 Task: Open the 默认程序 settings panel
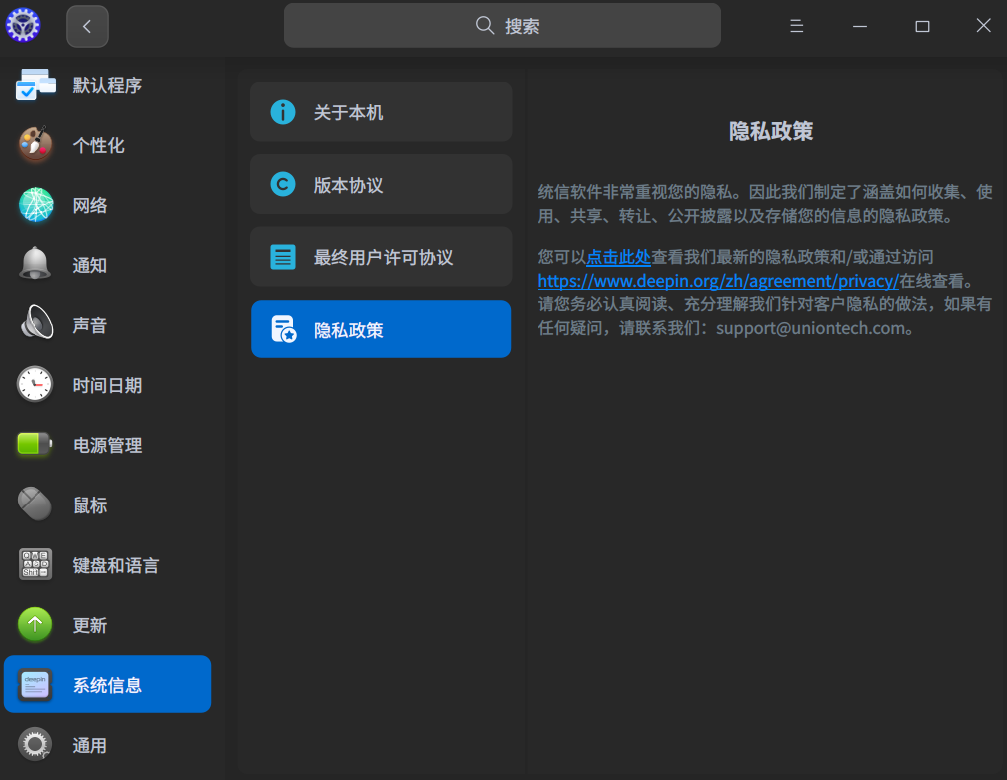(107, 85)
